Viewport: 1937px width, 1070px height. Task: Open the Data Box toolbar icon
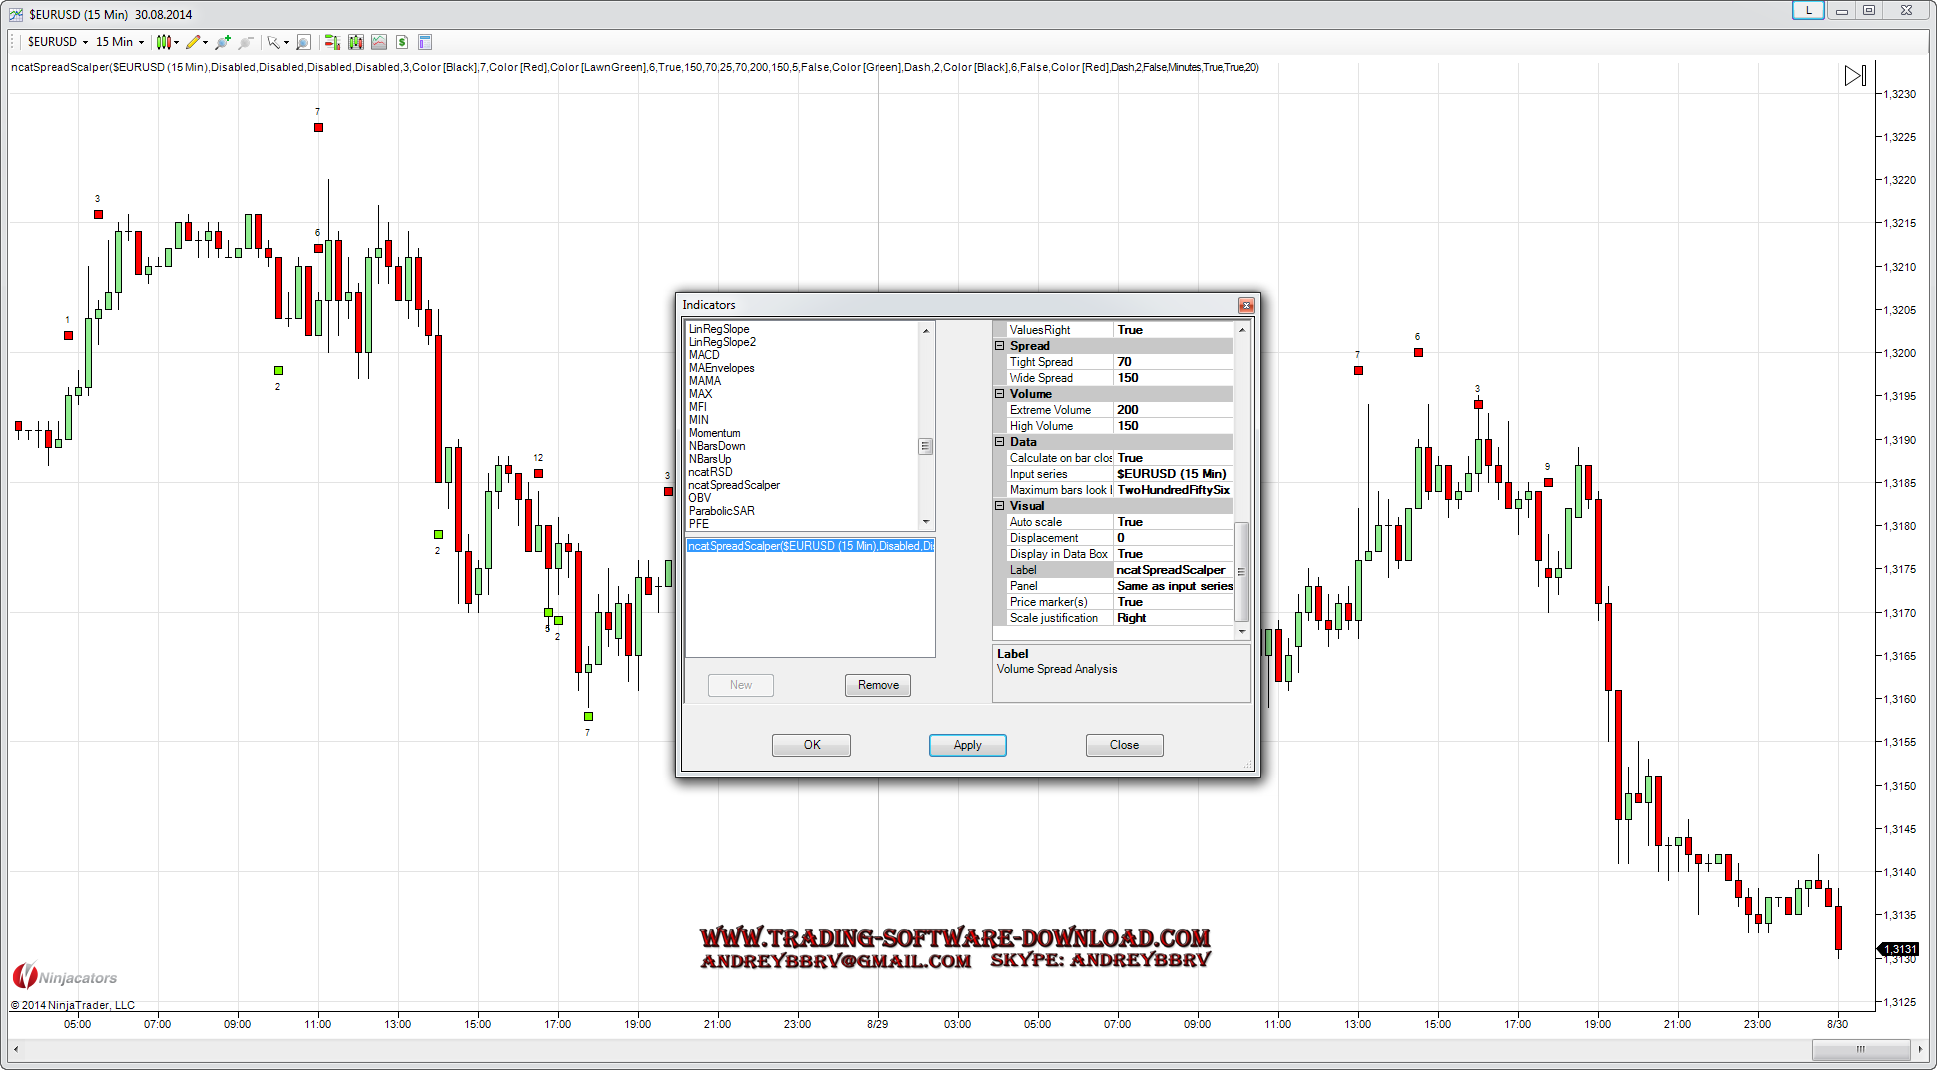pyautogui.click(x=425, y=42)
